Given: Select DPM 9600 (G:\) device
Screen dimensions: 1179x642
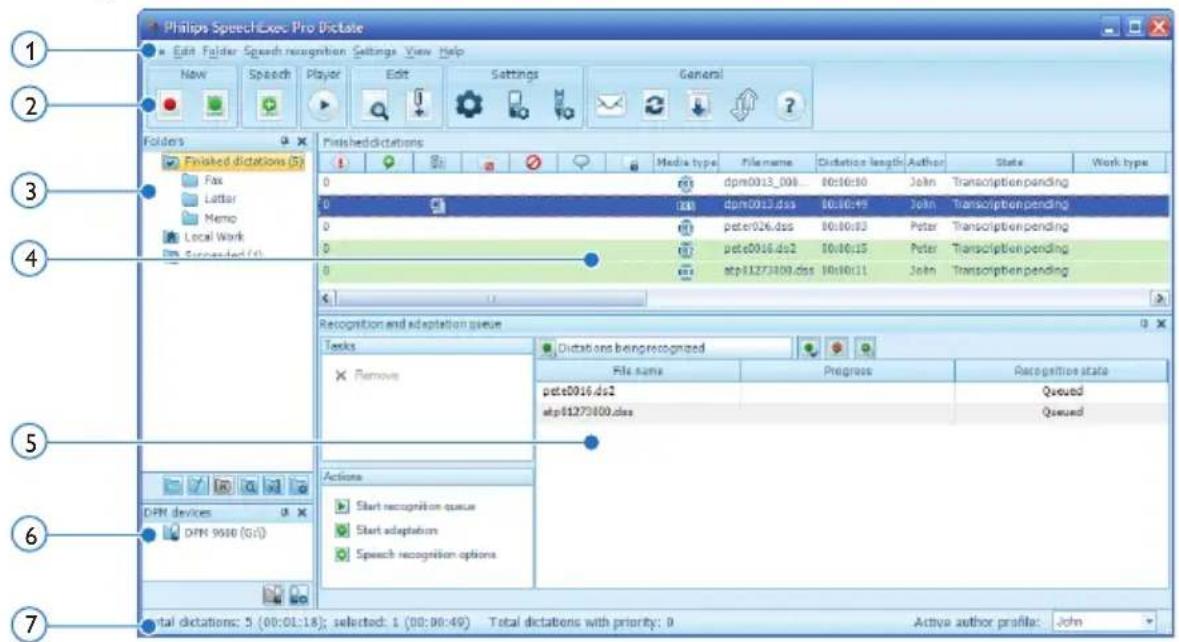Looking at the screenshot, I should click(x=214, y=533).
